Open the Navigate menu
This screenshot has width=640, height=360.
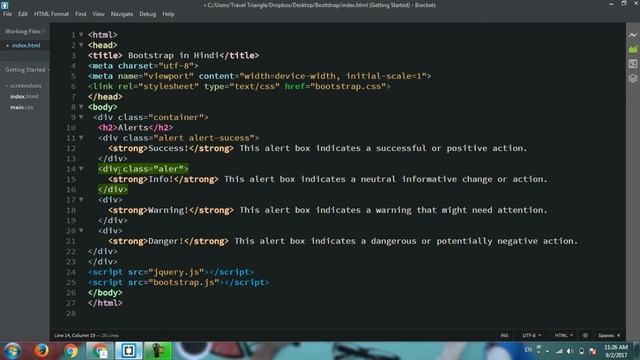[x=122, y=14]
